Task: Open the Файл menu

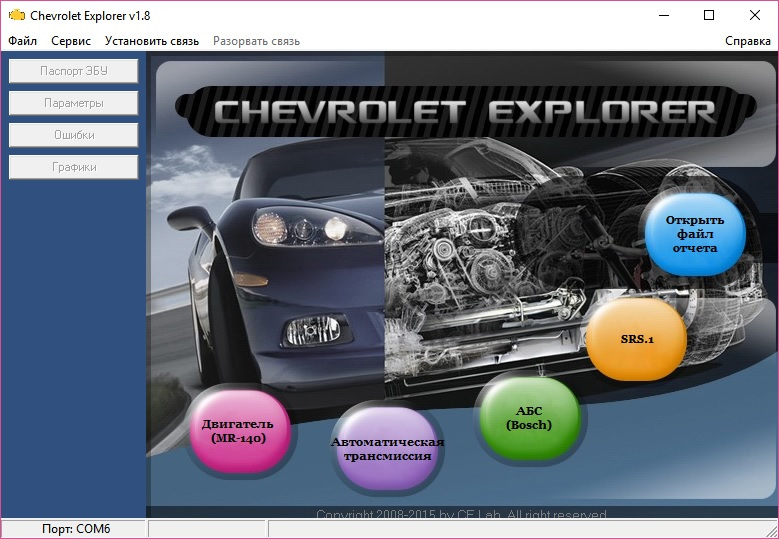Action: pos(22,41)
